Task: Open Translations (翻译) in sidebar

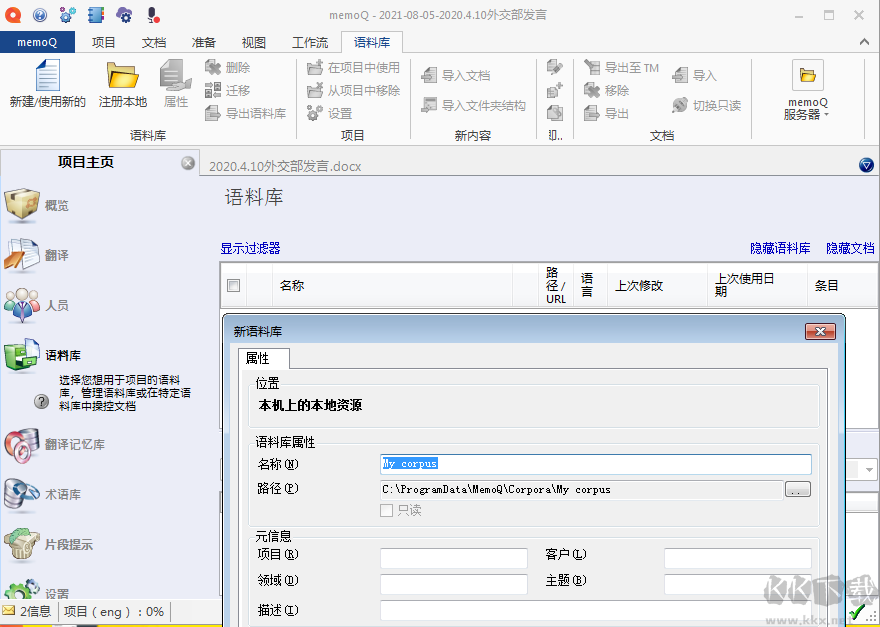Action: [x=36, y=255]
